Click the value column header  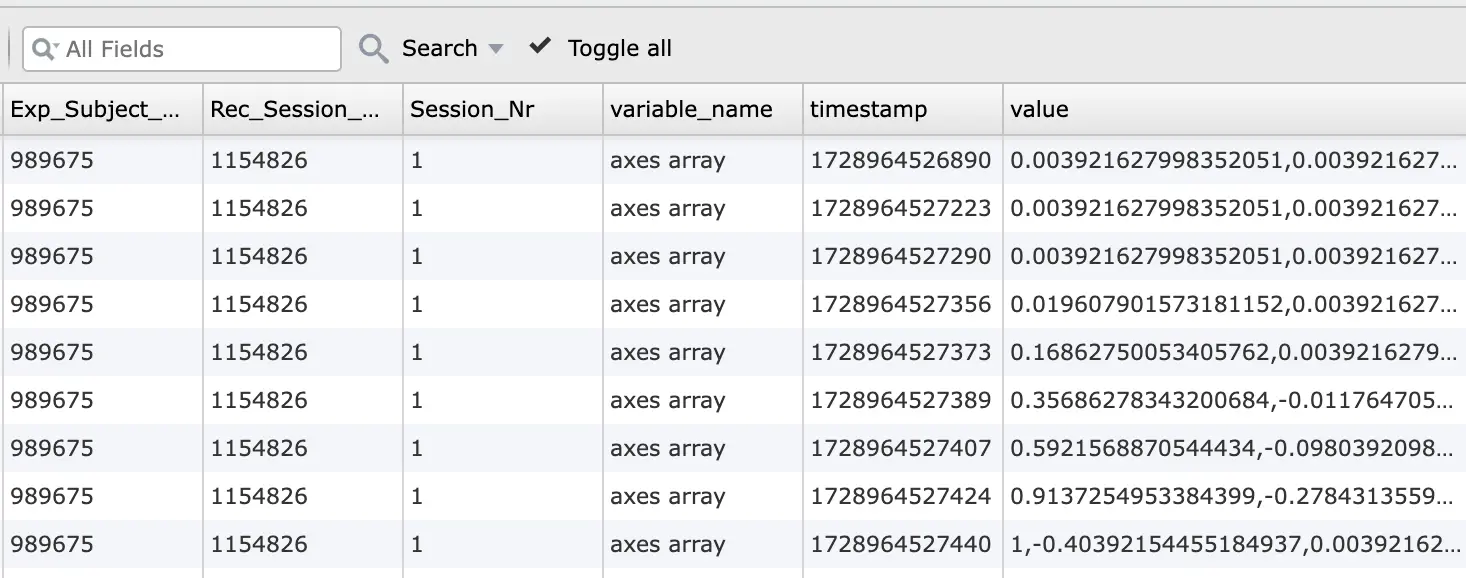coord(1235,109)
